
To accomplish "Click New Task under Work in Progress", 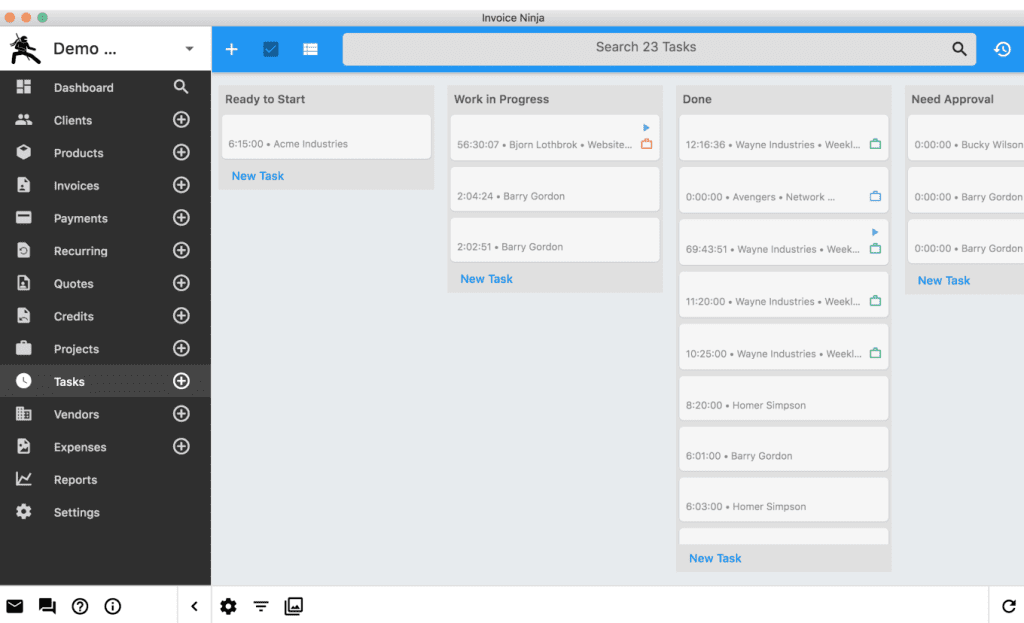I will (x=486, y=279).
